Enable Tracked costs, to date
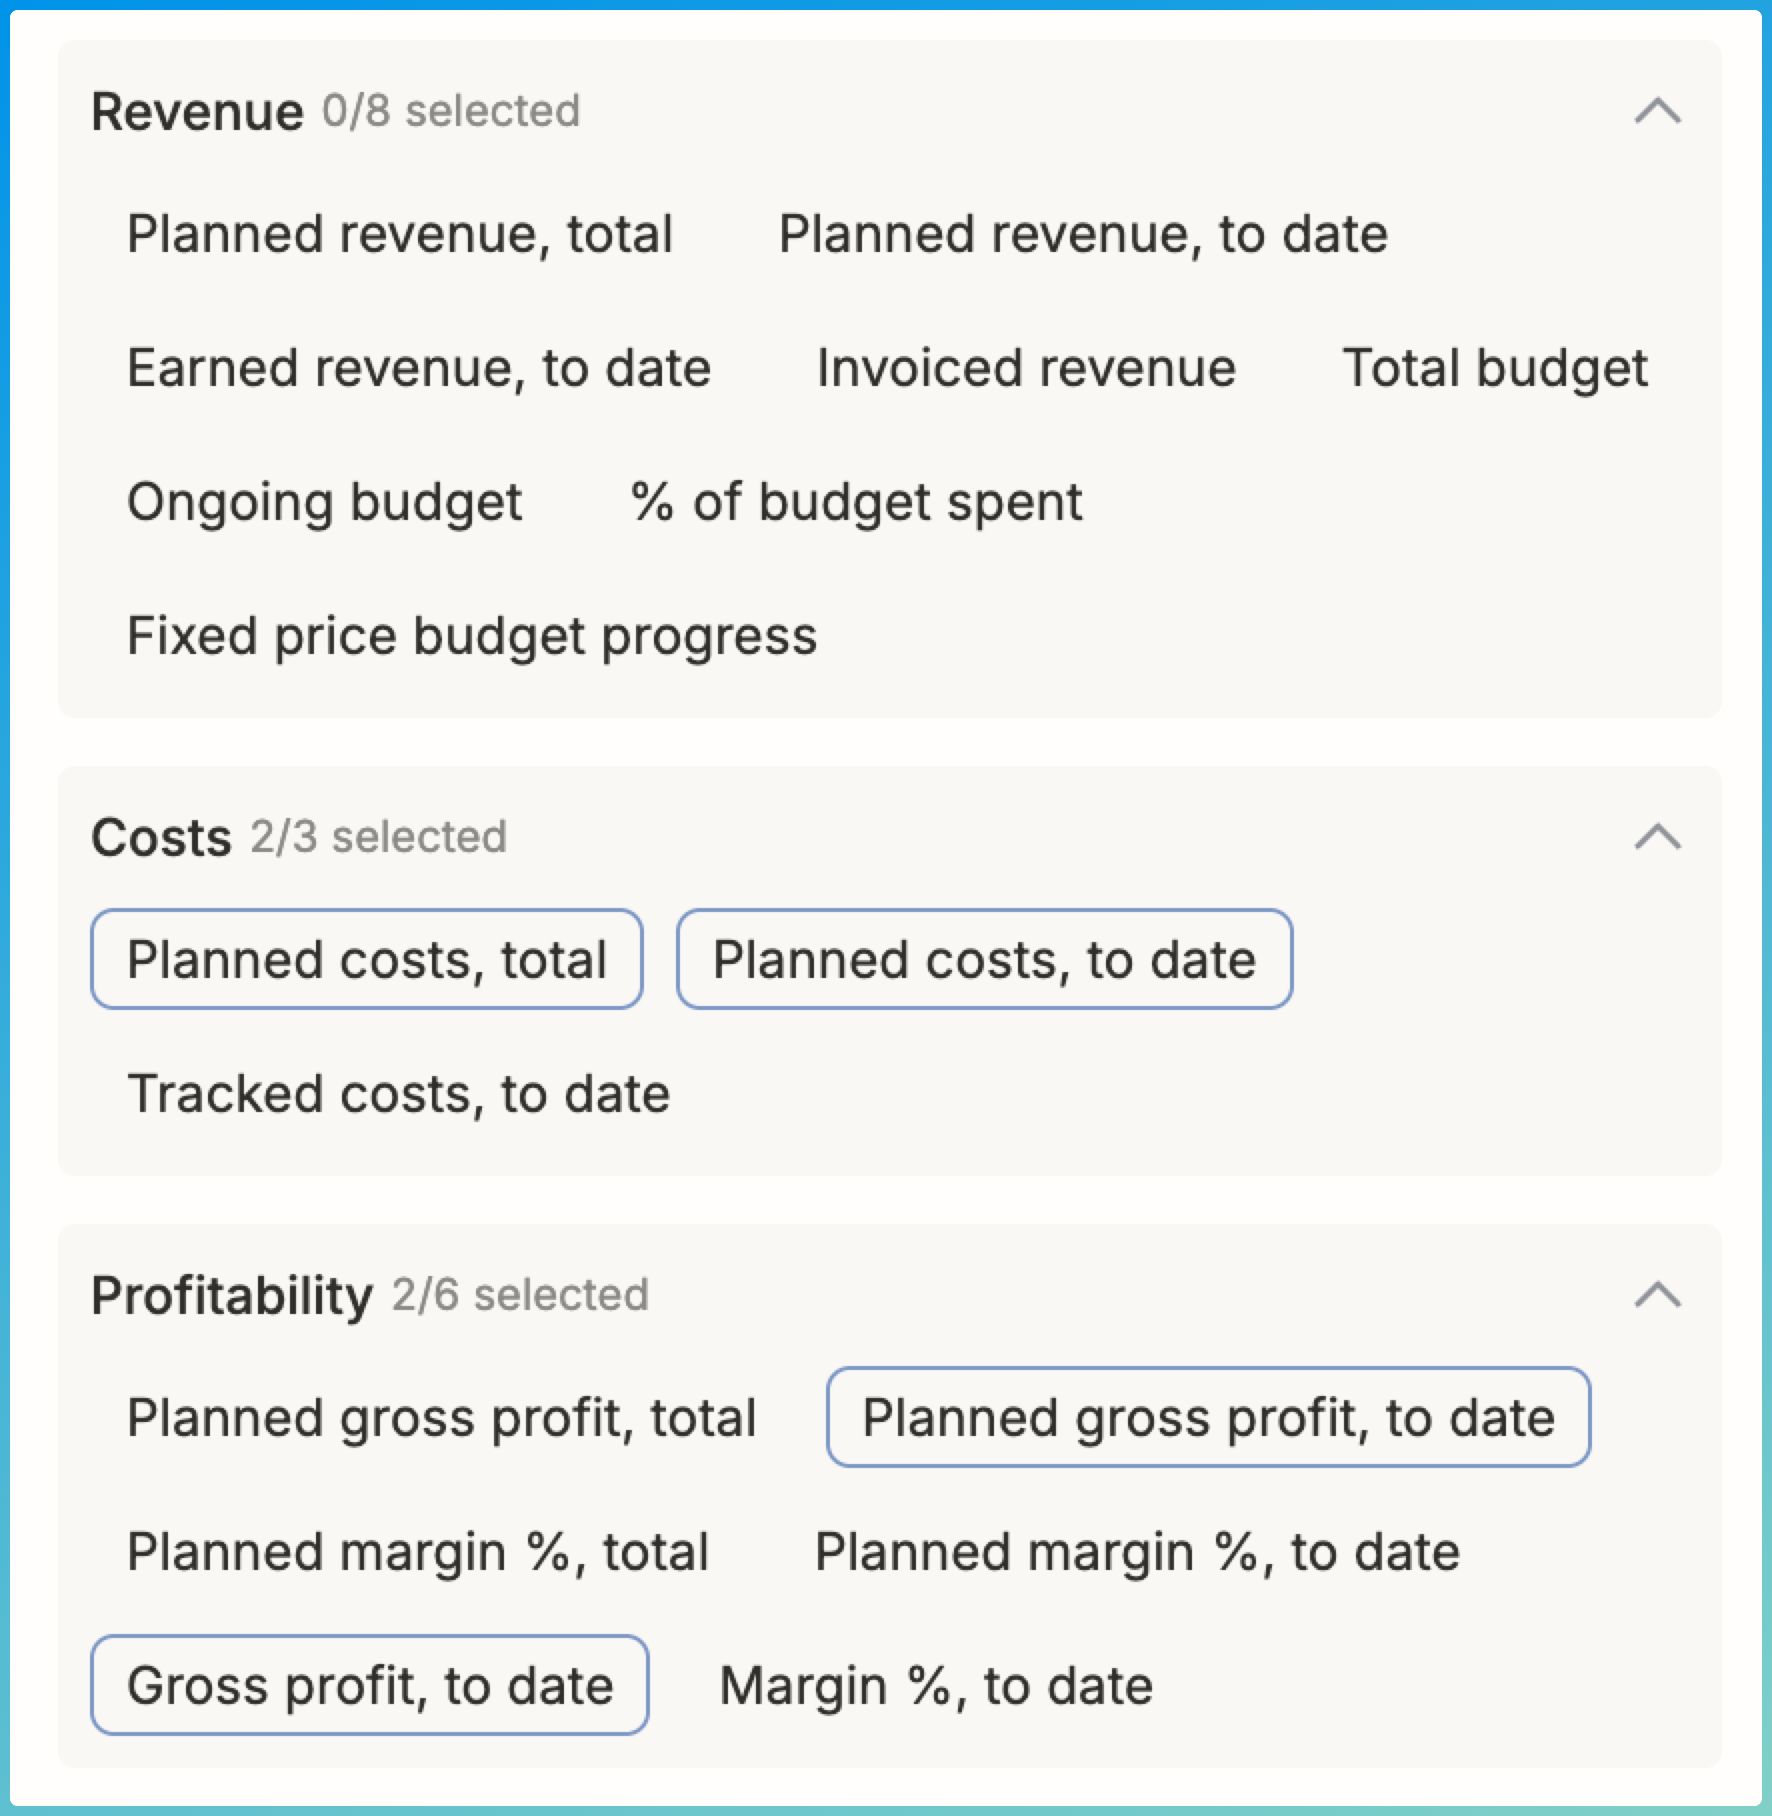 point(398,1094)
